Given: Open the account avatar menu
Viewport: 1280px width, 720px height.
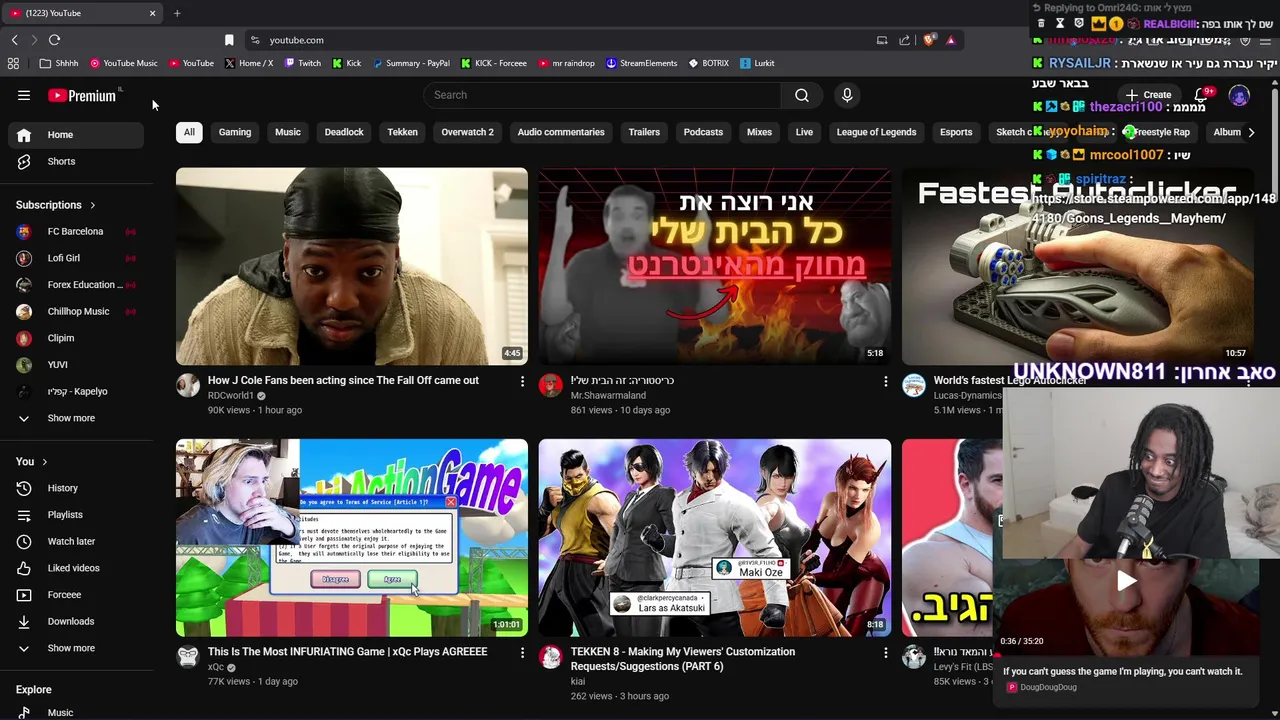Looking at the screenshot, I should point(1239,96).
